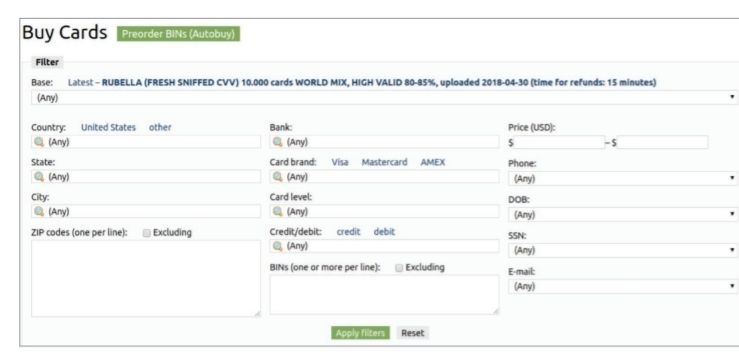
Task: Click the magnifier icon in the Credit/debit field
Action: 278,246
